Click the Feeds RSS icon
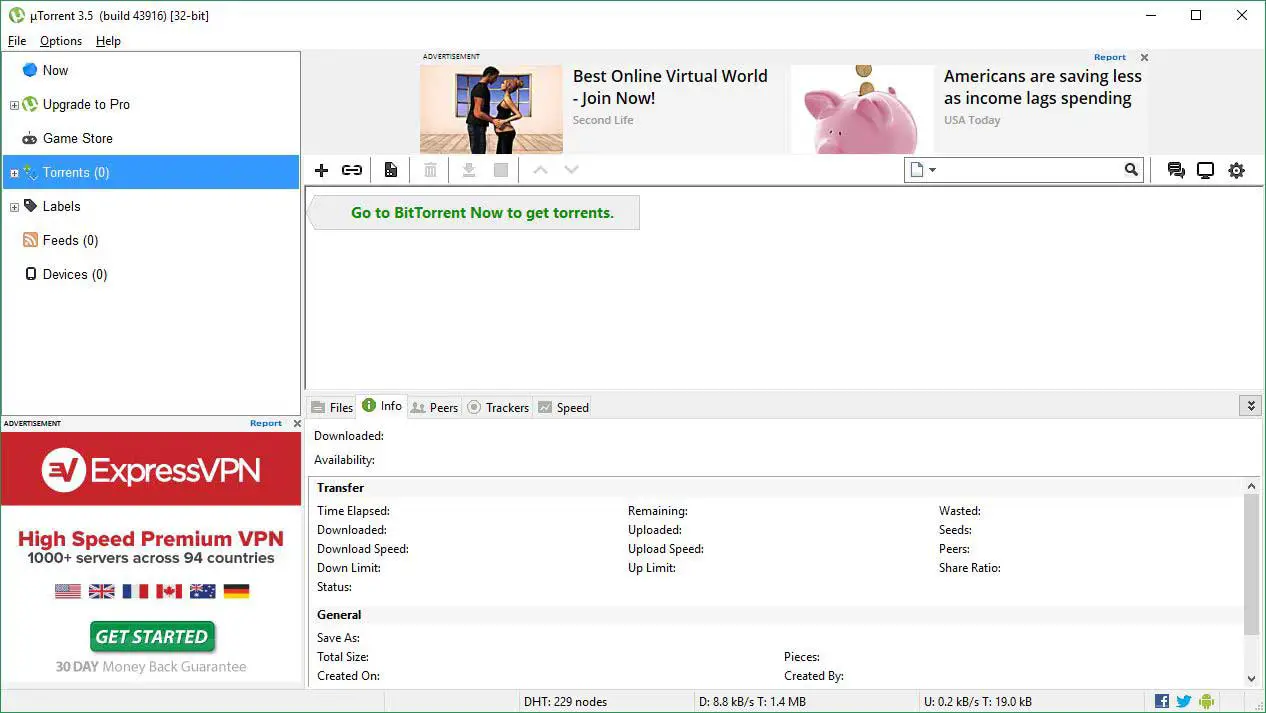This screenshot has width=1266, height=713. [30, 240]
